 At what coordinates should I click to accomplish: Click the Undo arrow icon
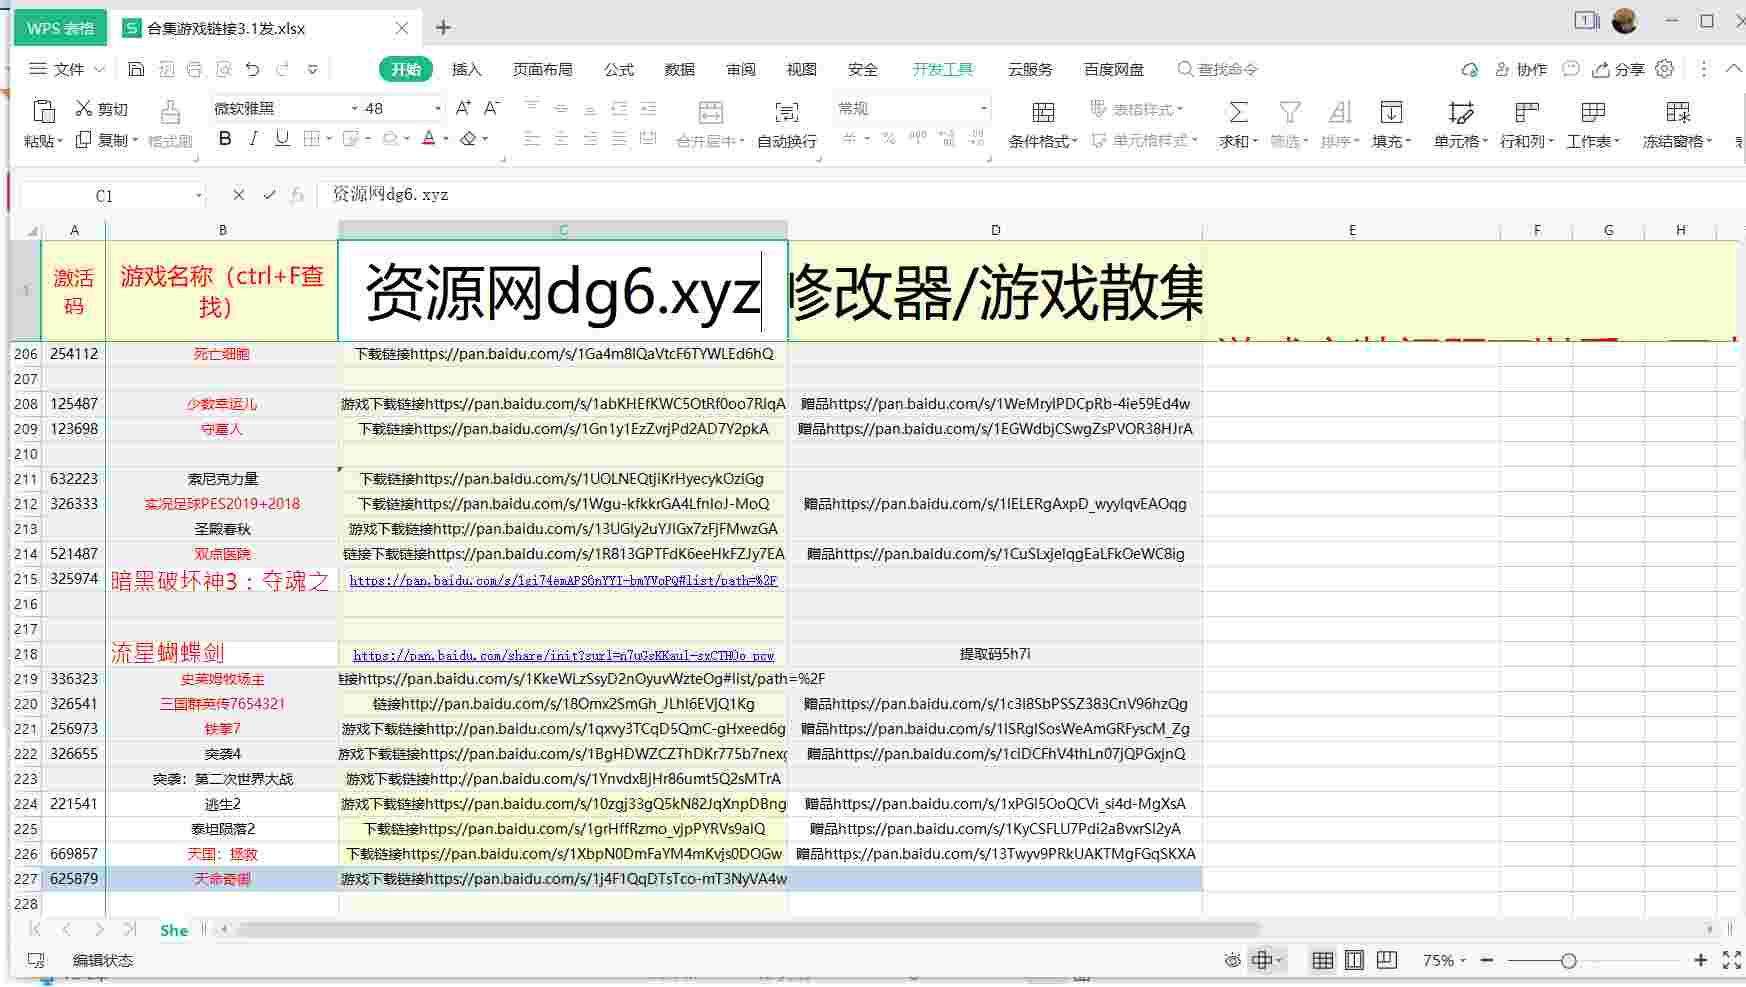coord(253,69)
